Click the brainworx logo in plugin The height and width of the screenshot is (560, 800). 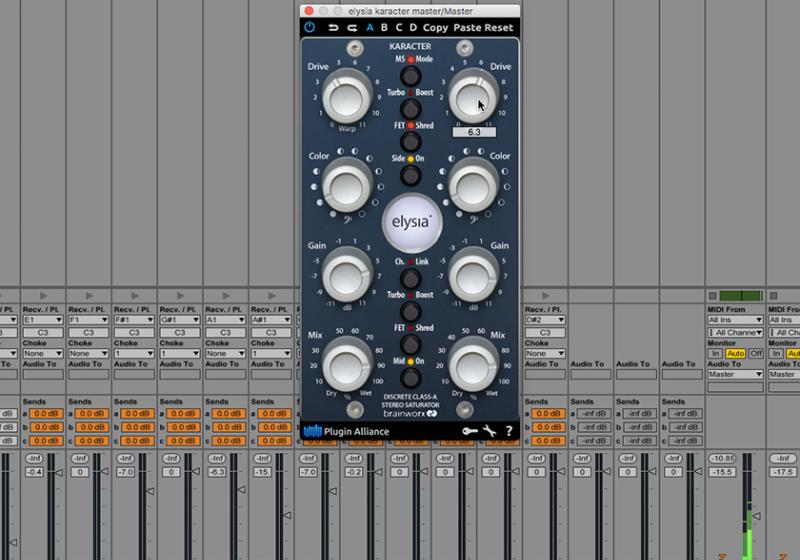coord(411,413)
